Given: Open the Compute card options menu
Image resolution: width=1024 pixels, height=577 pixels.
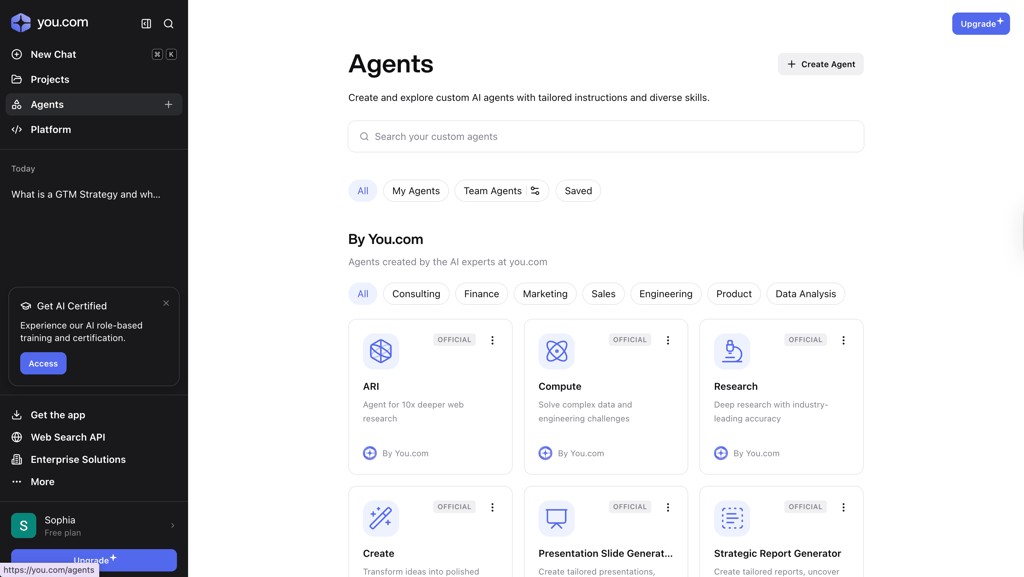Looking at the screenshot, I should [668, 340].
